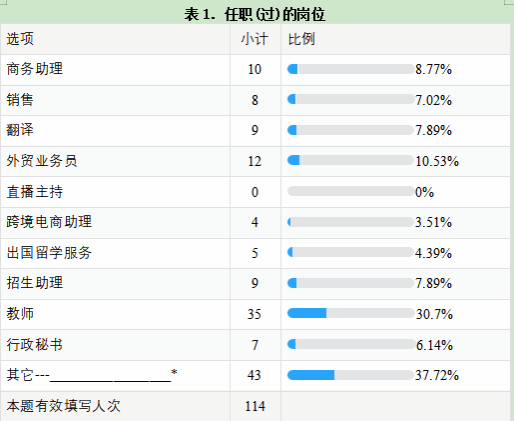Select the 销售 row label
Image resolution: width=514 pixels, height=421 pixels.
pos(20,100)
